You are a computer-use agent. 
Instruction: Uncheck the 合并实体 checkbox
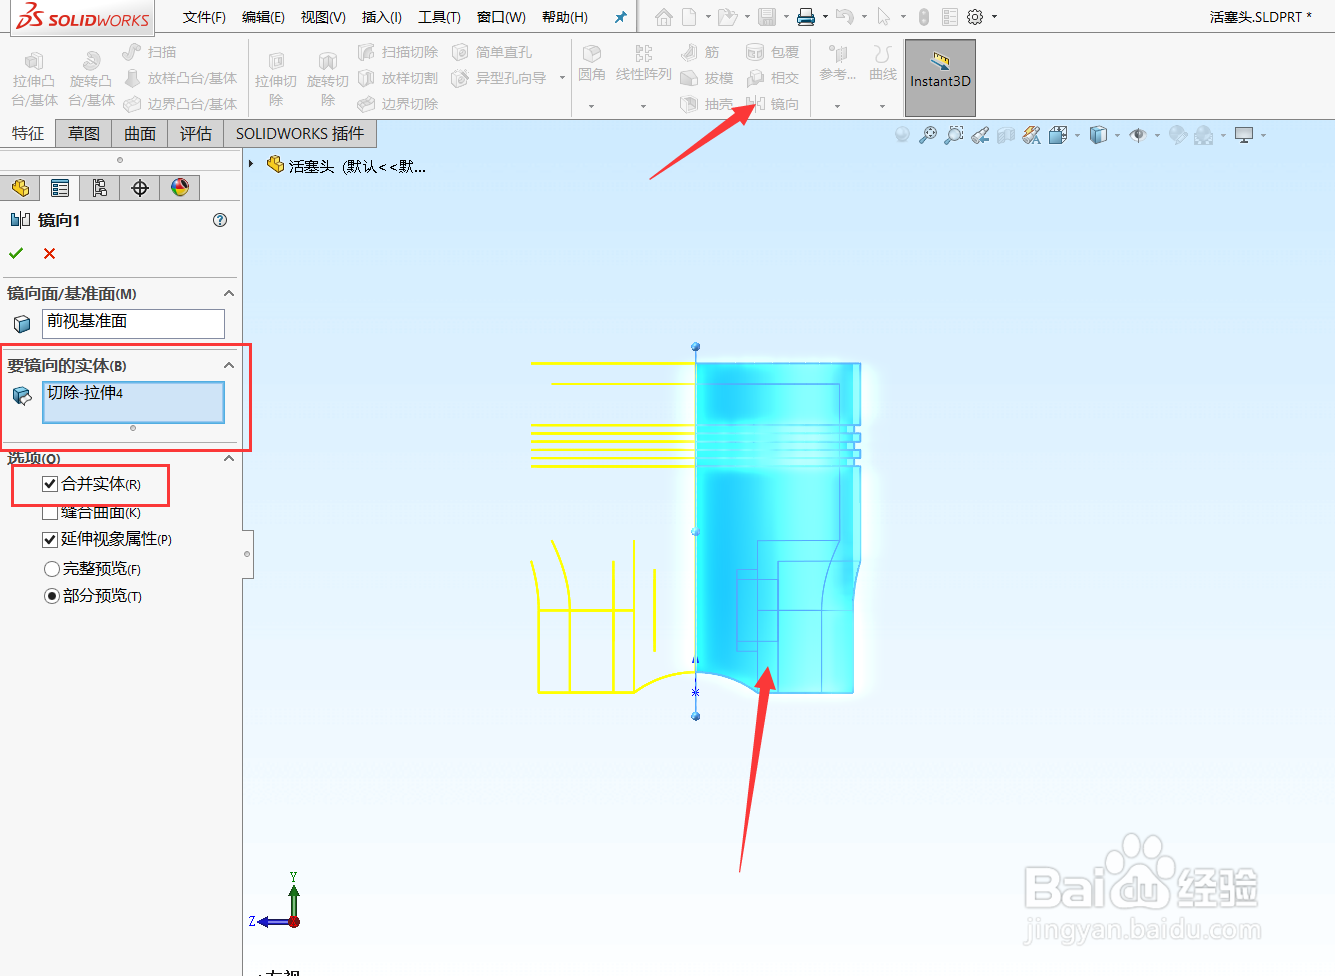coord(49,484)
